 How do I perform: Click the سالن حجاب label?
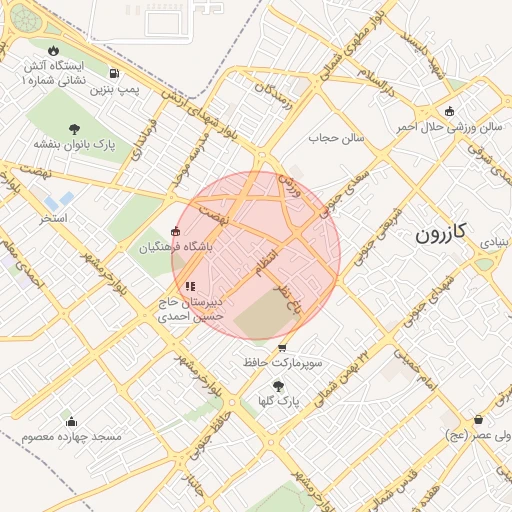click(336, 138)
